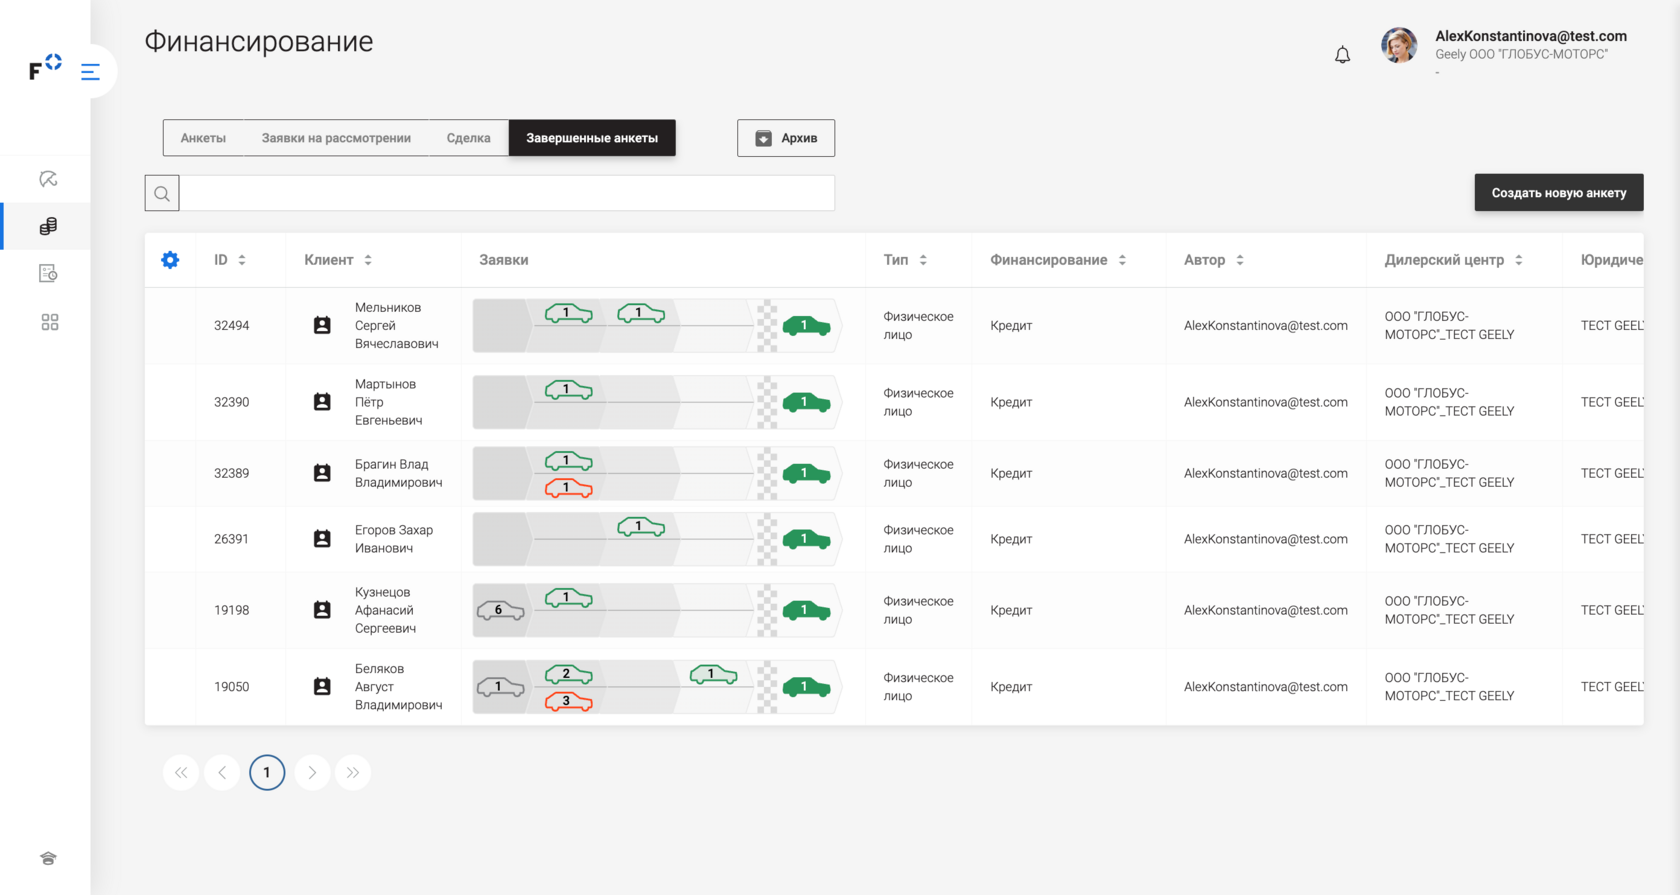The image size is (1680, 895).
Task: Switch to Заявки на рассмотрении tab
Action: (336, 138)
